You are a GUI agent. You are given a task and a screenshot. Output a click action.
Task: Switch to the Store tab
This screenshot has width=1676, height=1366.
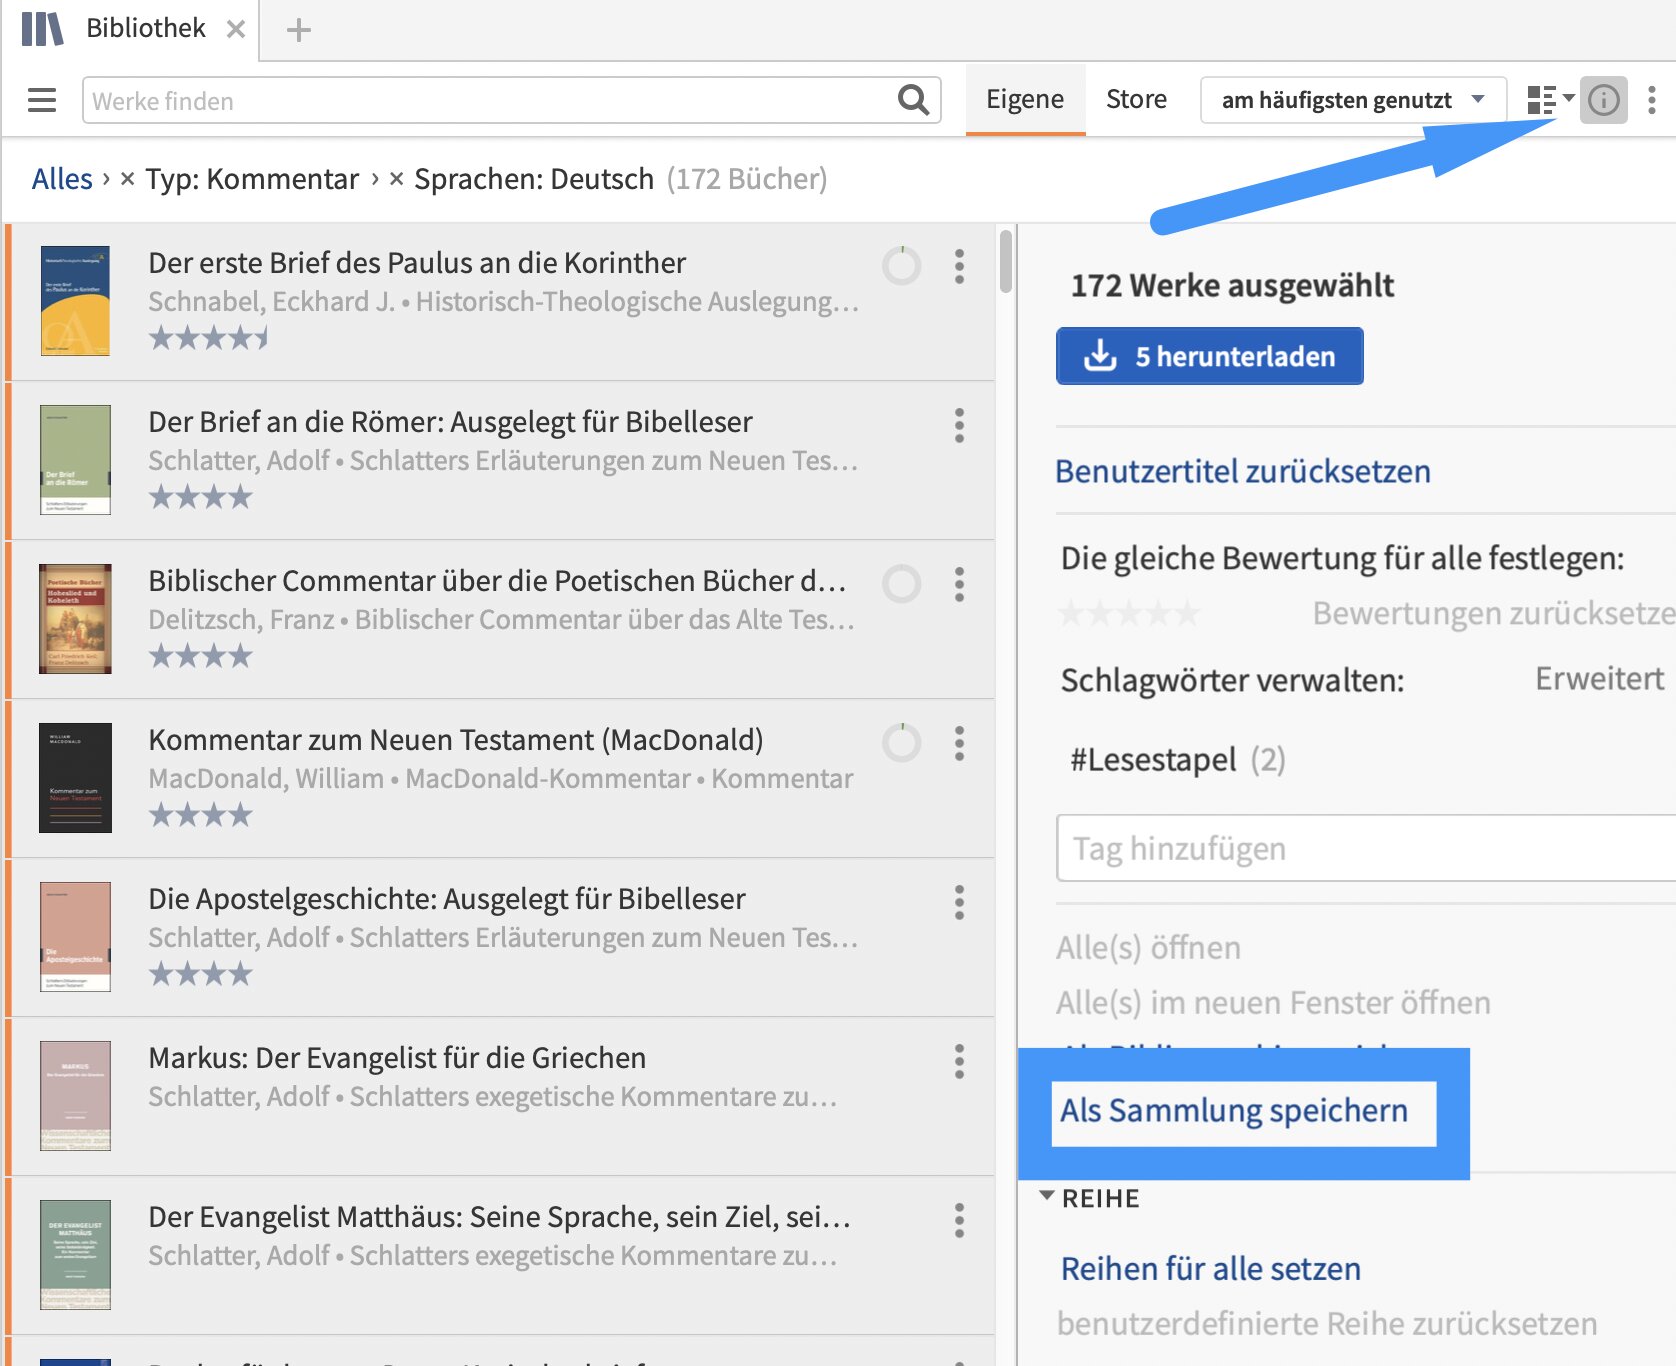click(x=1136, y=99)
